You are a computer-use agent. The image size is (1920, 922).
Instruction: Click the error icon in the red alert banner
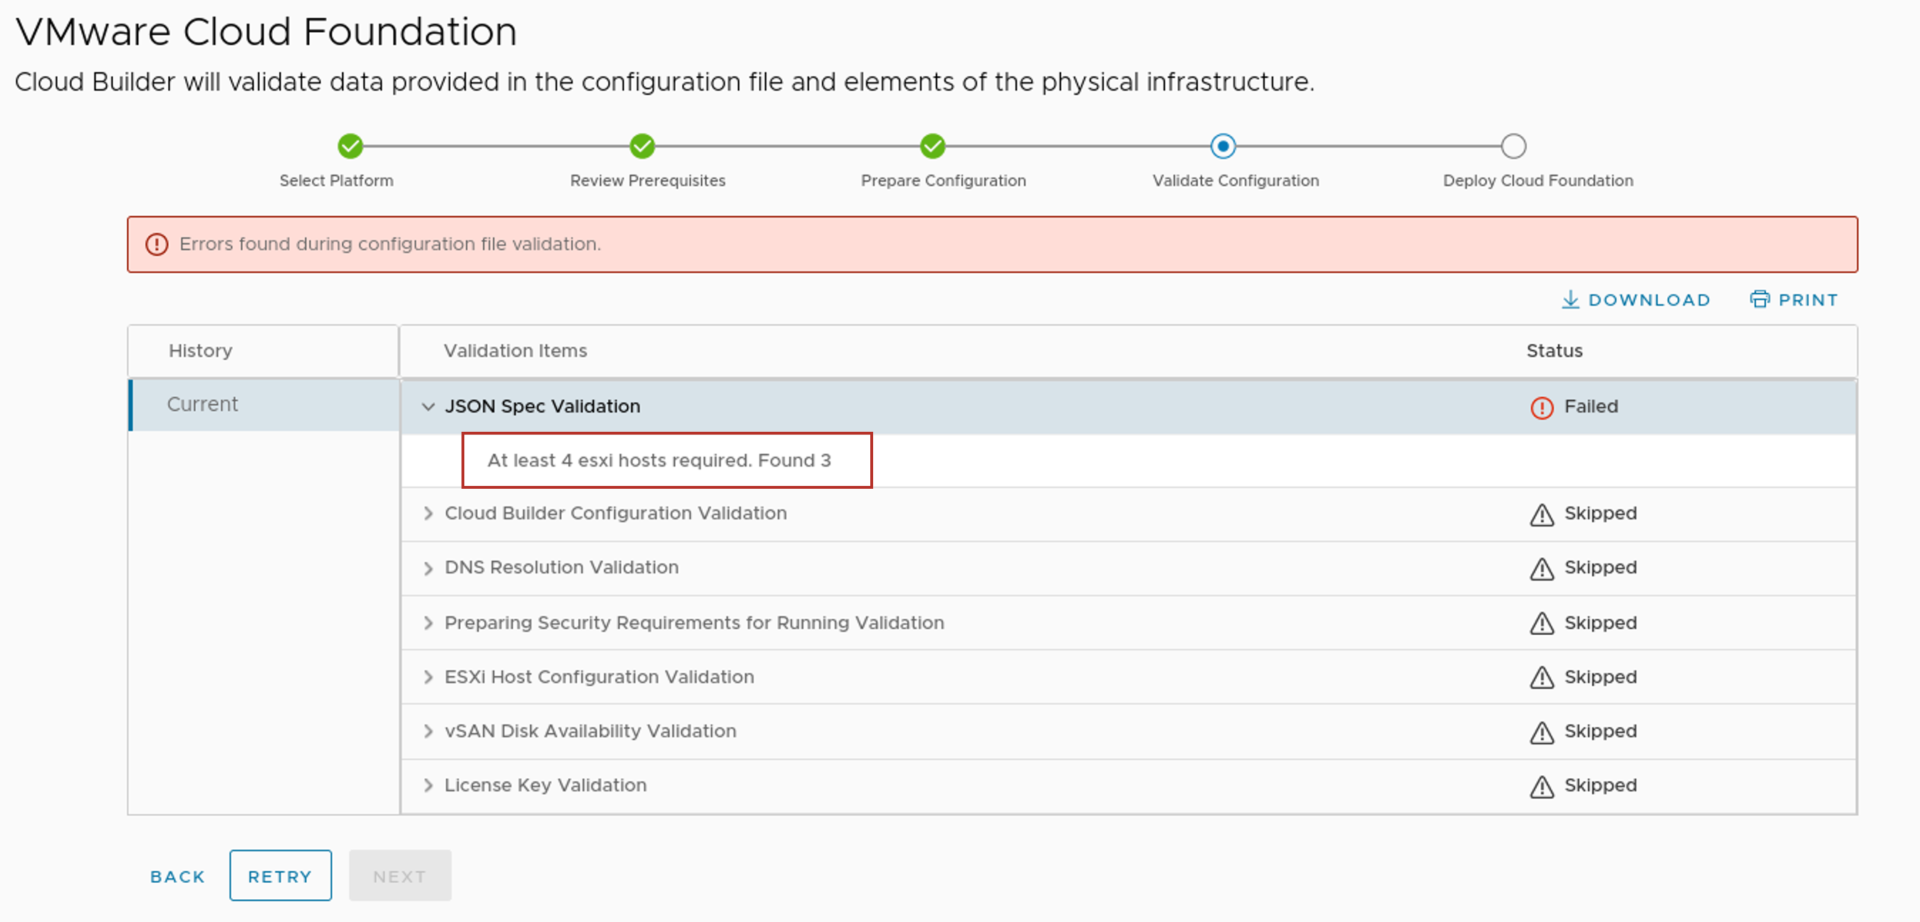coord(157,244)
